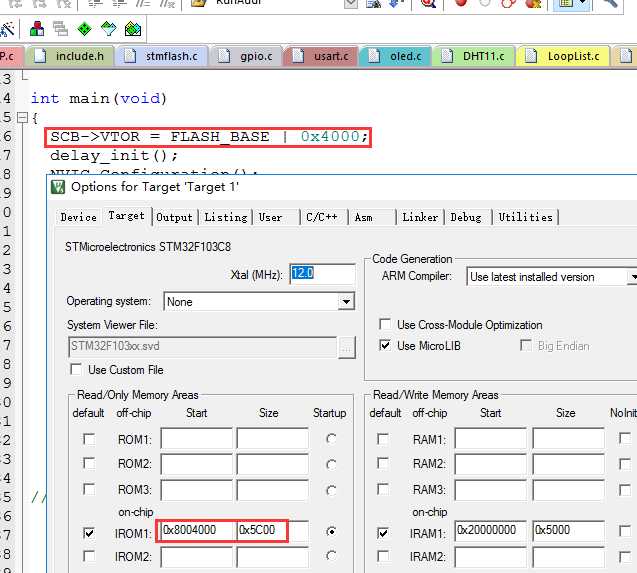Viewport: 637px width, 573px height.
Task: Click the RAM1 Start input field
Action: coord(491,438)
